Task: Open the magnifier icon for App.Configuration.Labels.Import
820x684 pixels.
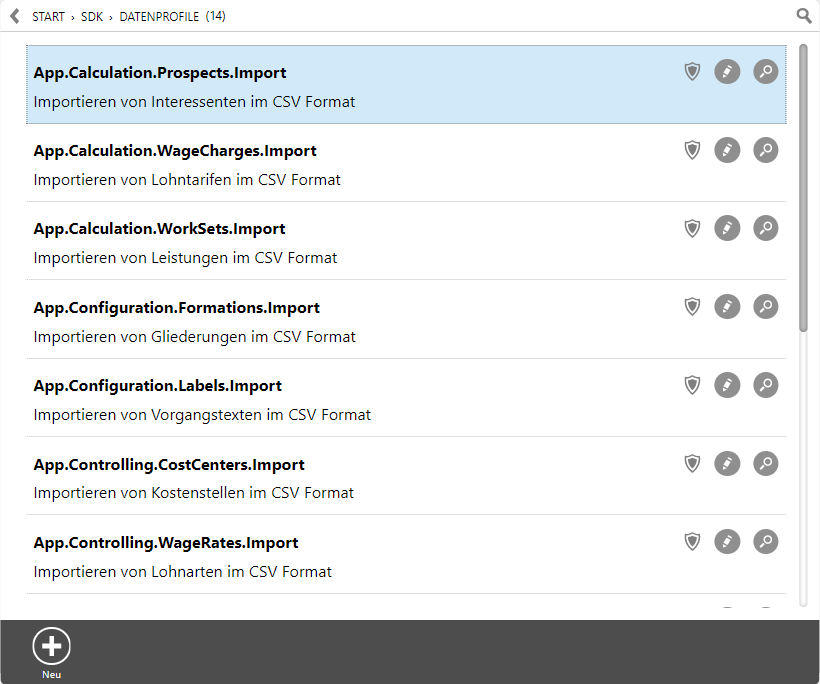Action: point(766,385)
